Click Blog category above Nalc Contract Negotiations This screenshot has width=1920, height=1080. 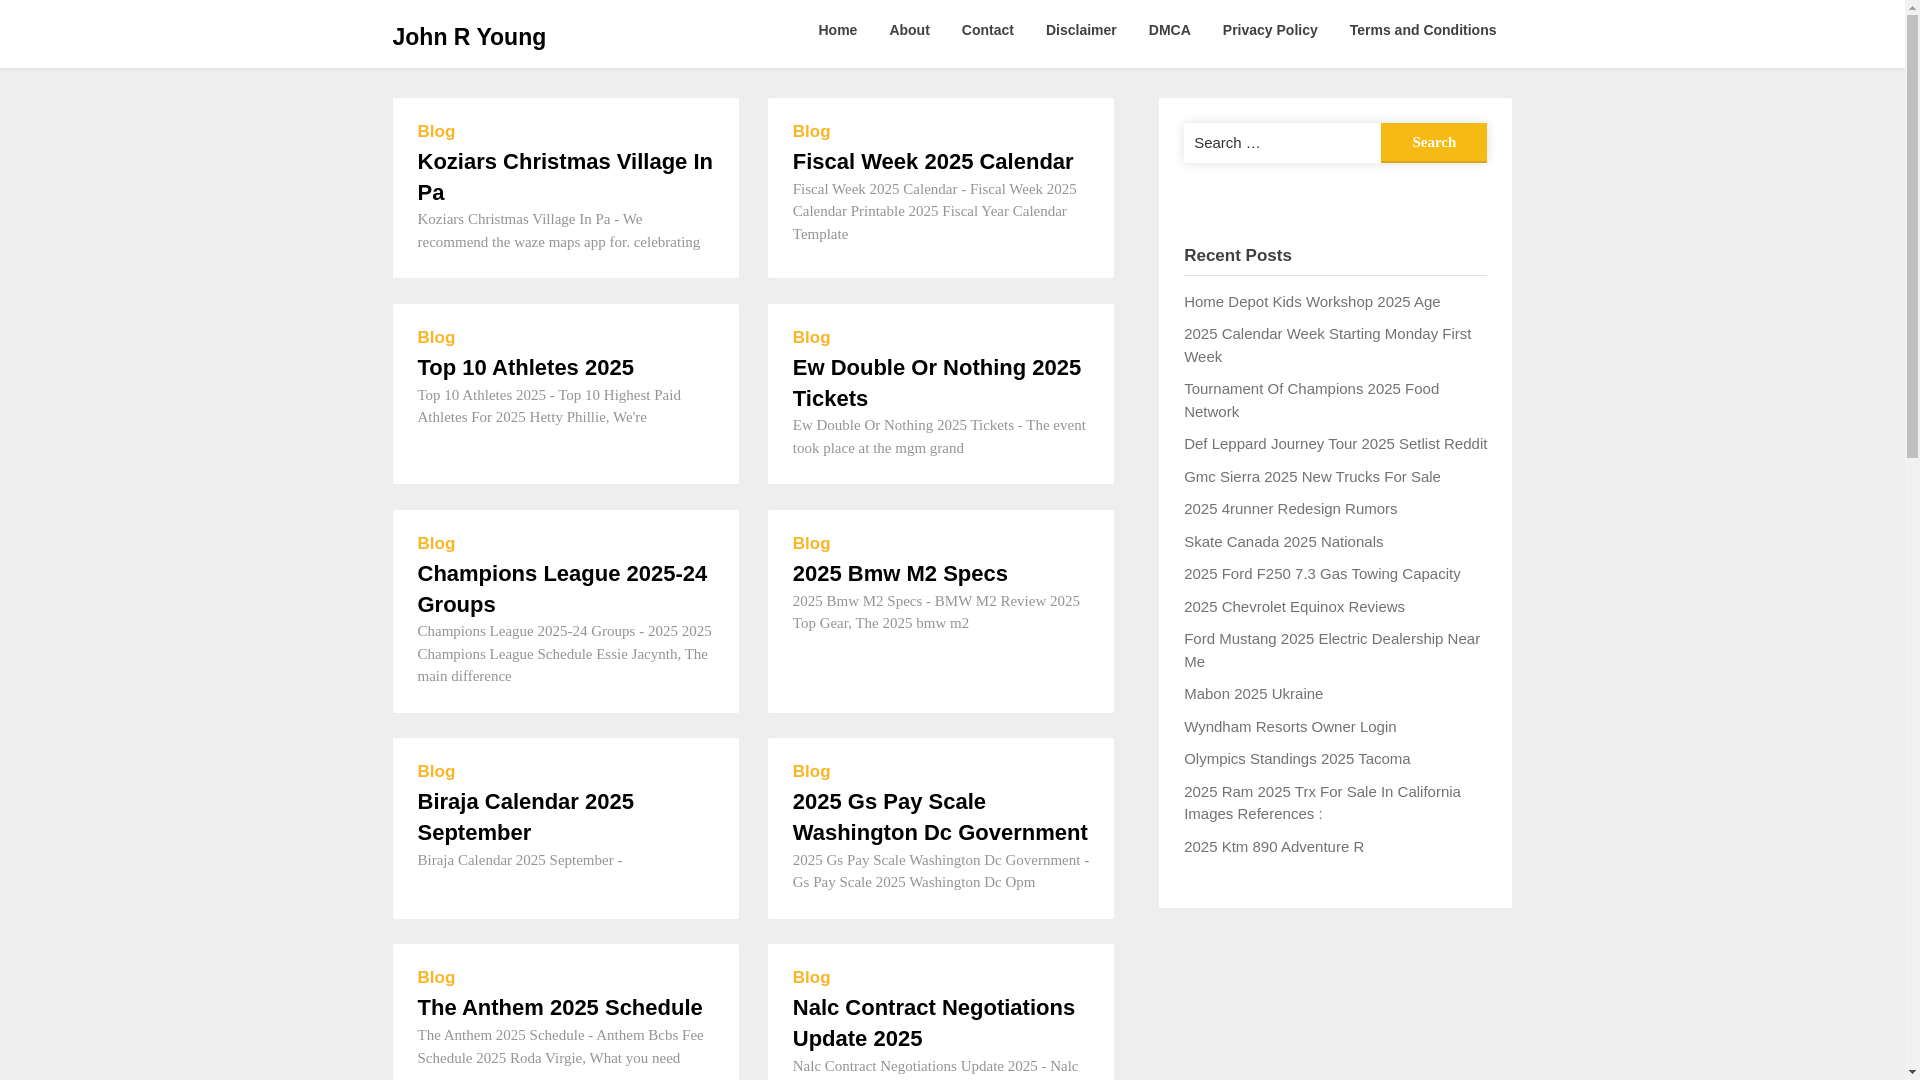tap(811, 977)
